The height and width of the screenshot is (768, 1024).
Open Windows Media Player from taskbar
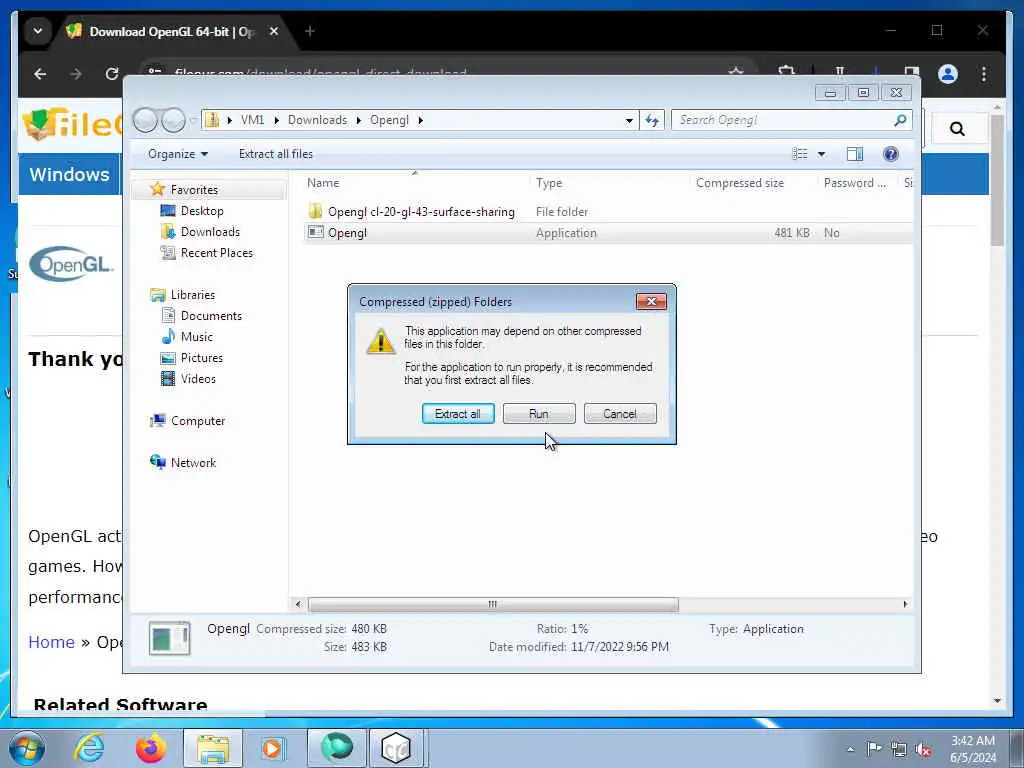pyautogui.click(x=274, y=748)
